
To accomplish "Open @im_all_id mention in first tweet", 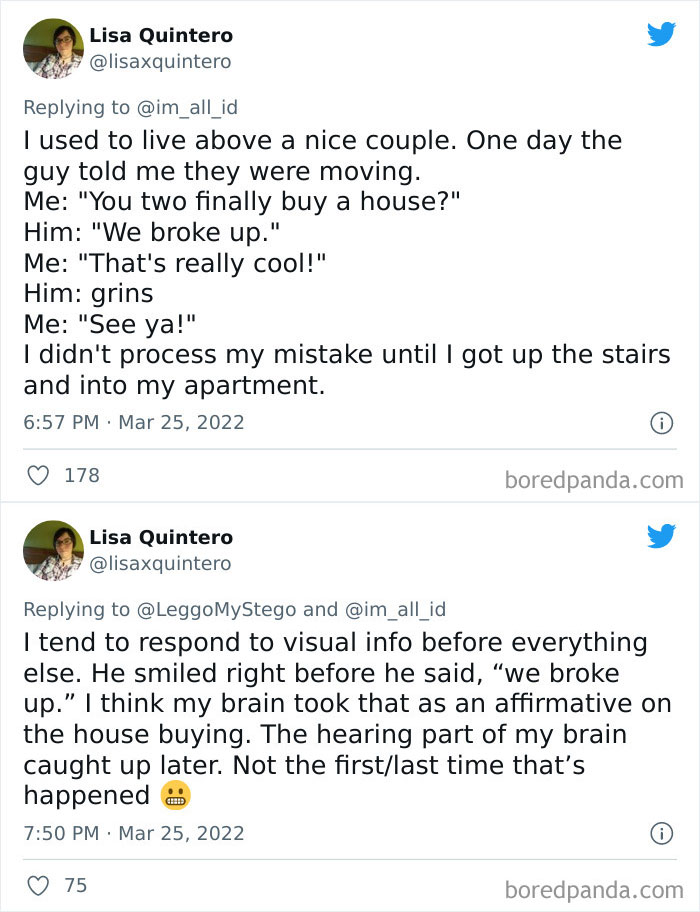I will pyautogui.click(x=187, y=108).
